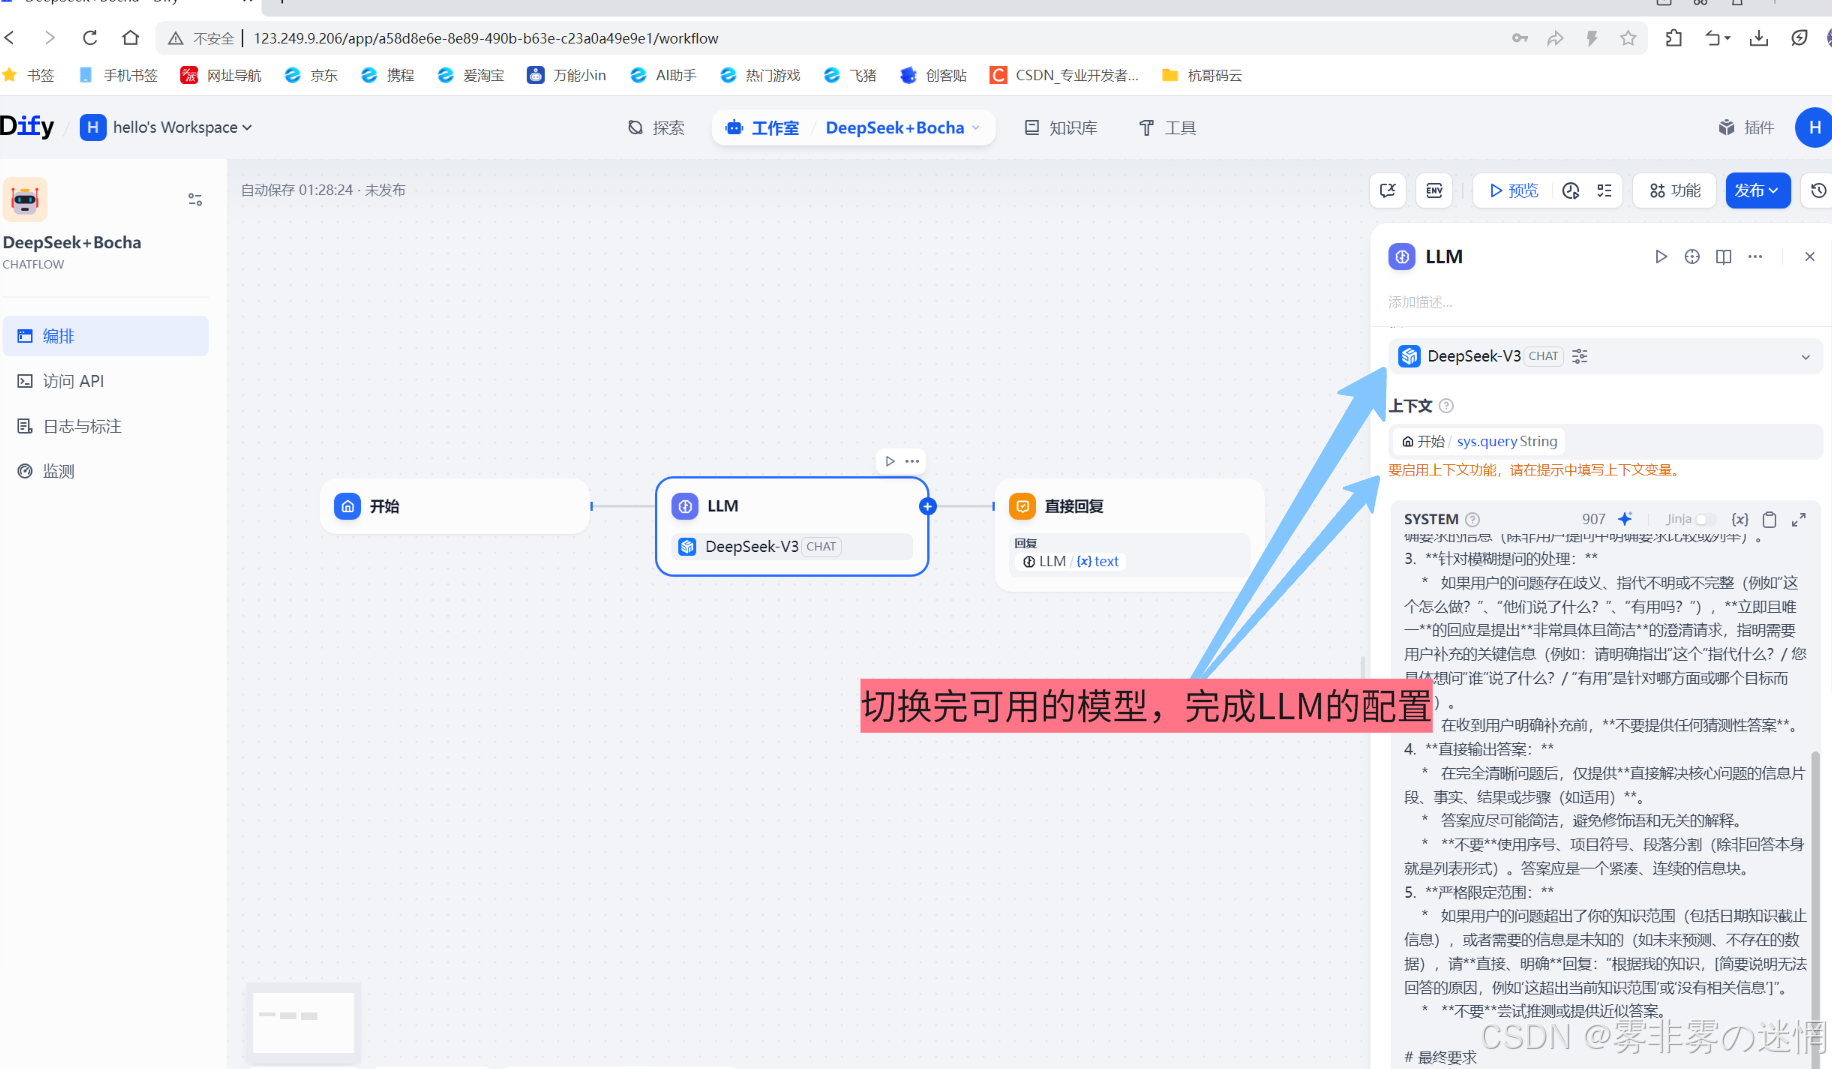Click the 上下文 help question mark
Screen dimensions: 1832x1069
1446,406
